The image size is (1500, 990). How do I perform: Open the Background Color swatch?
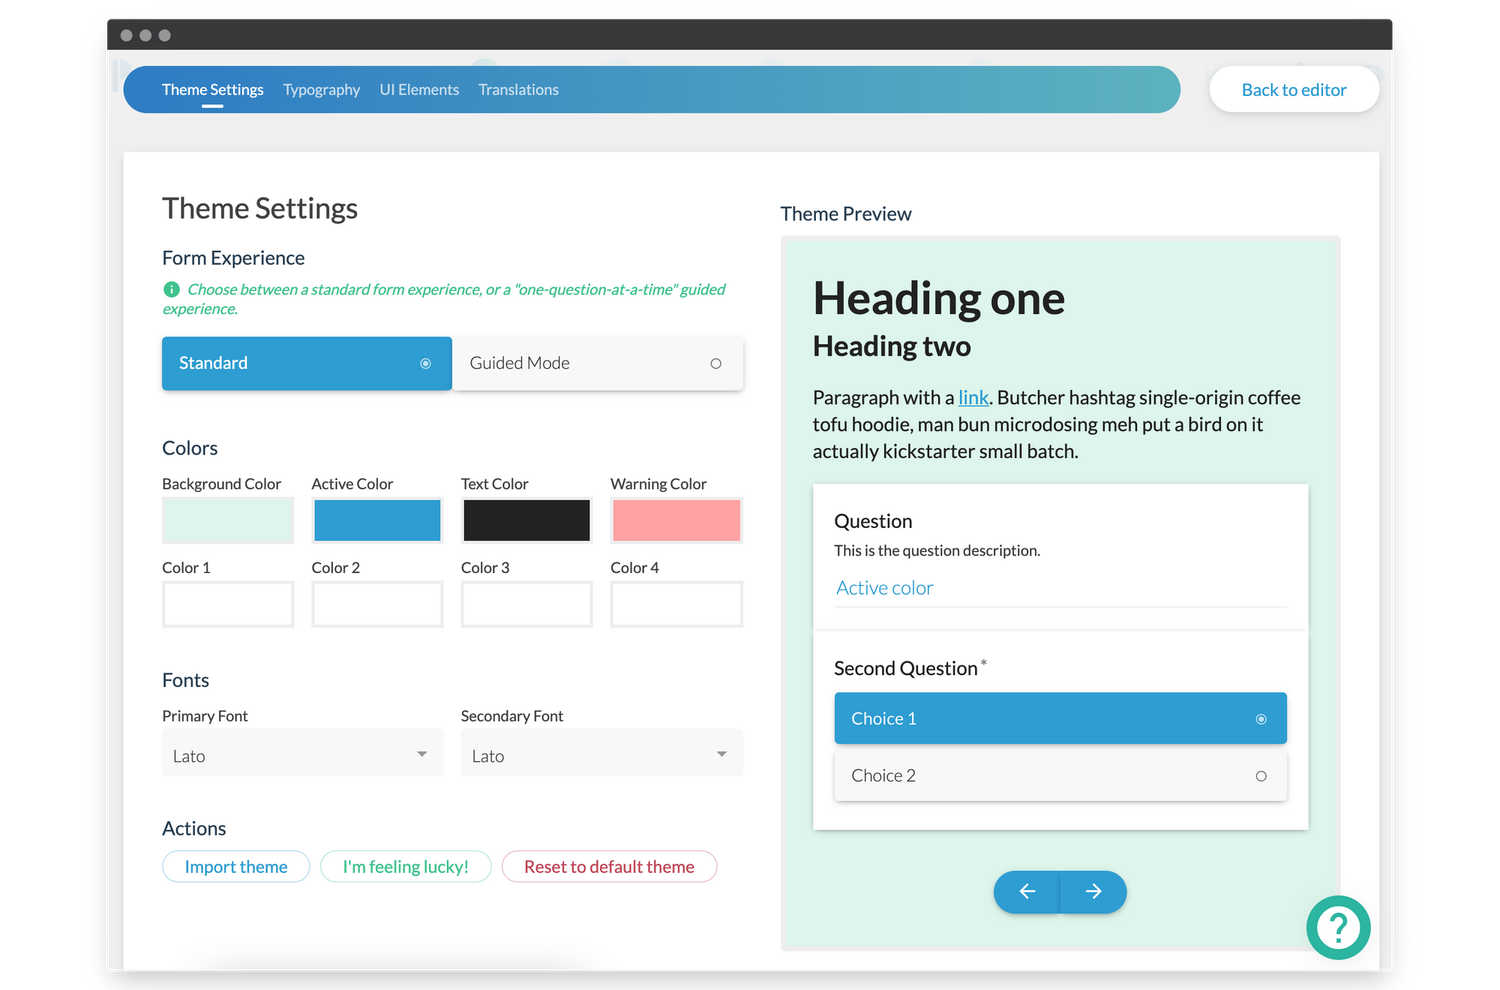228,520
